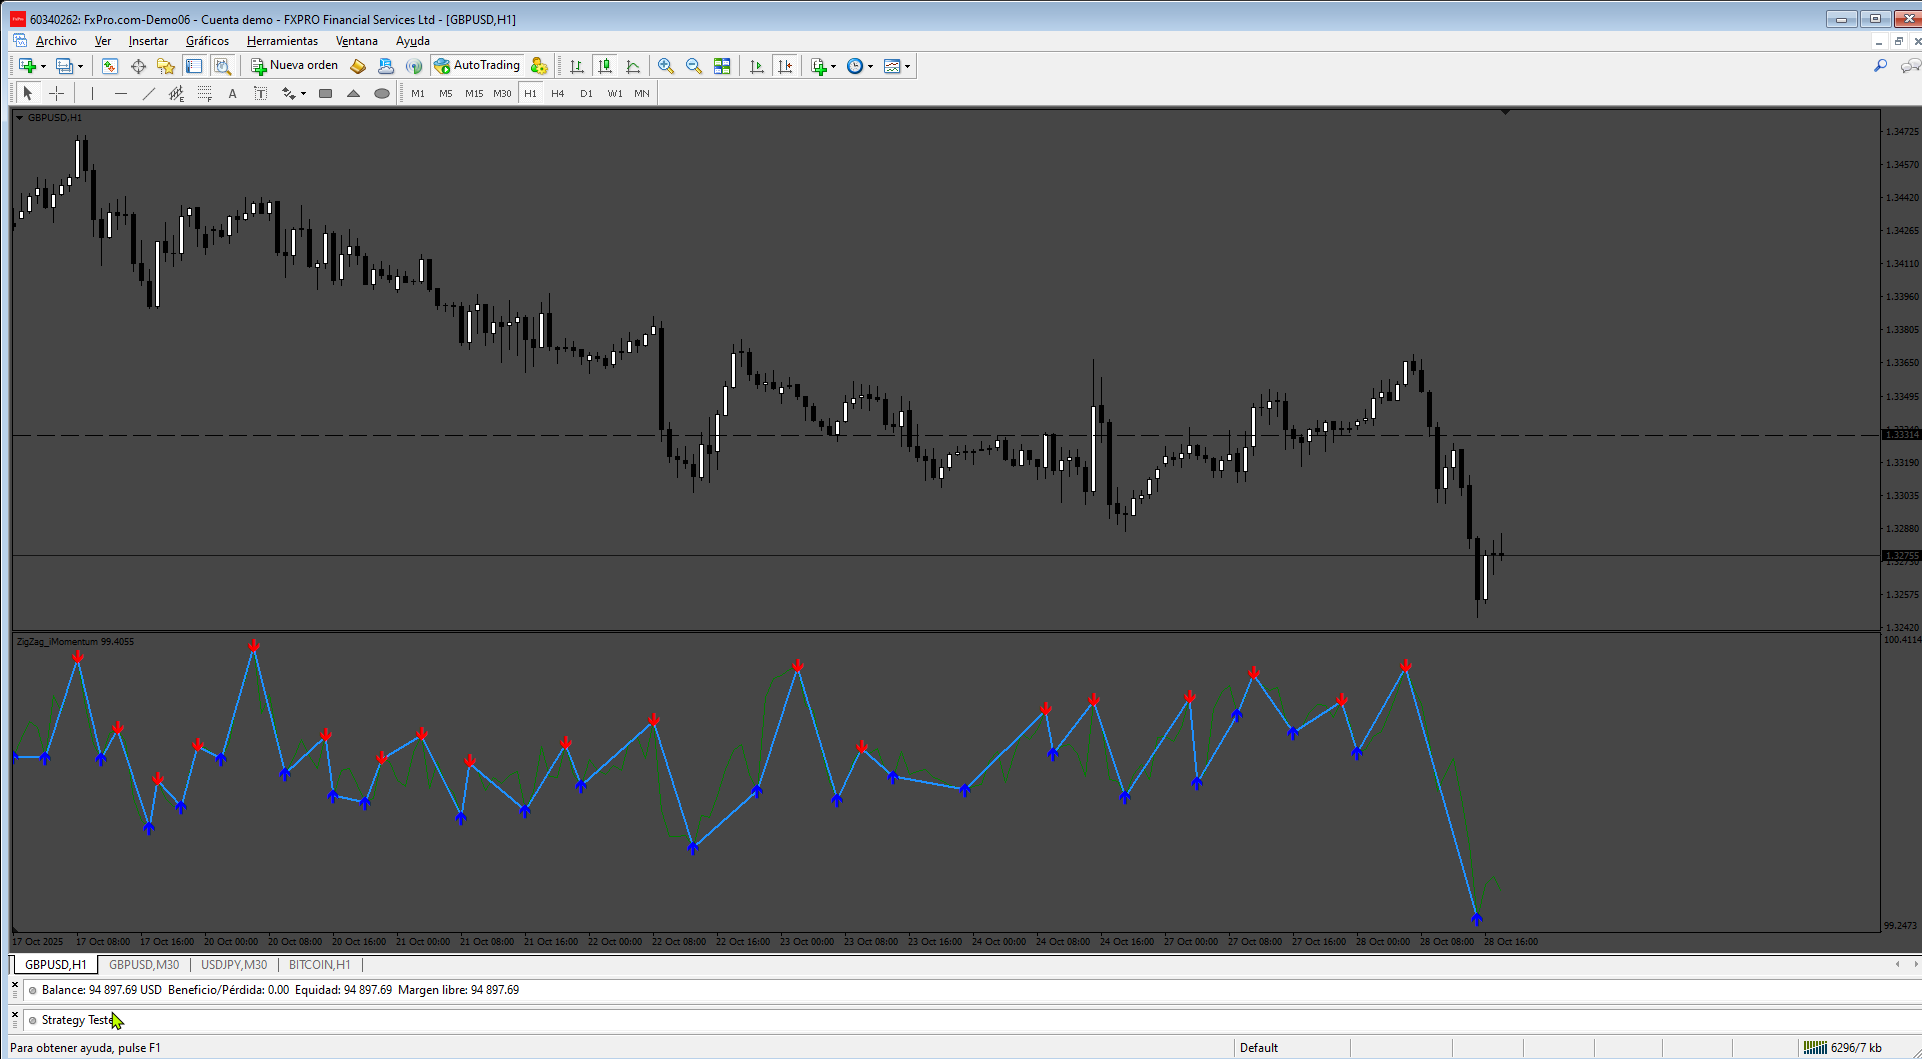Open the periodicity clock dropdown
The image size is (1922, 1059).
870,67
